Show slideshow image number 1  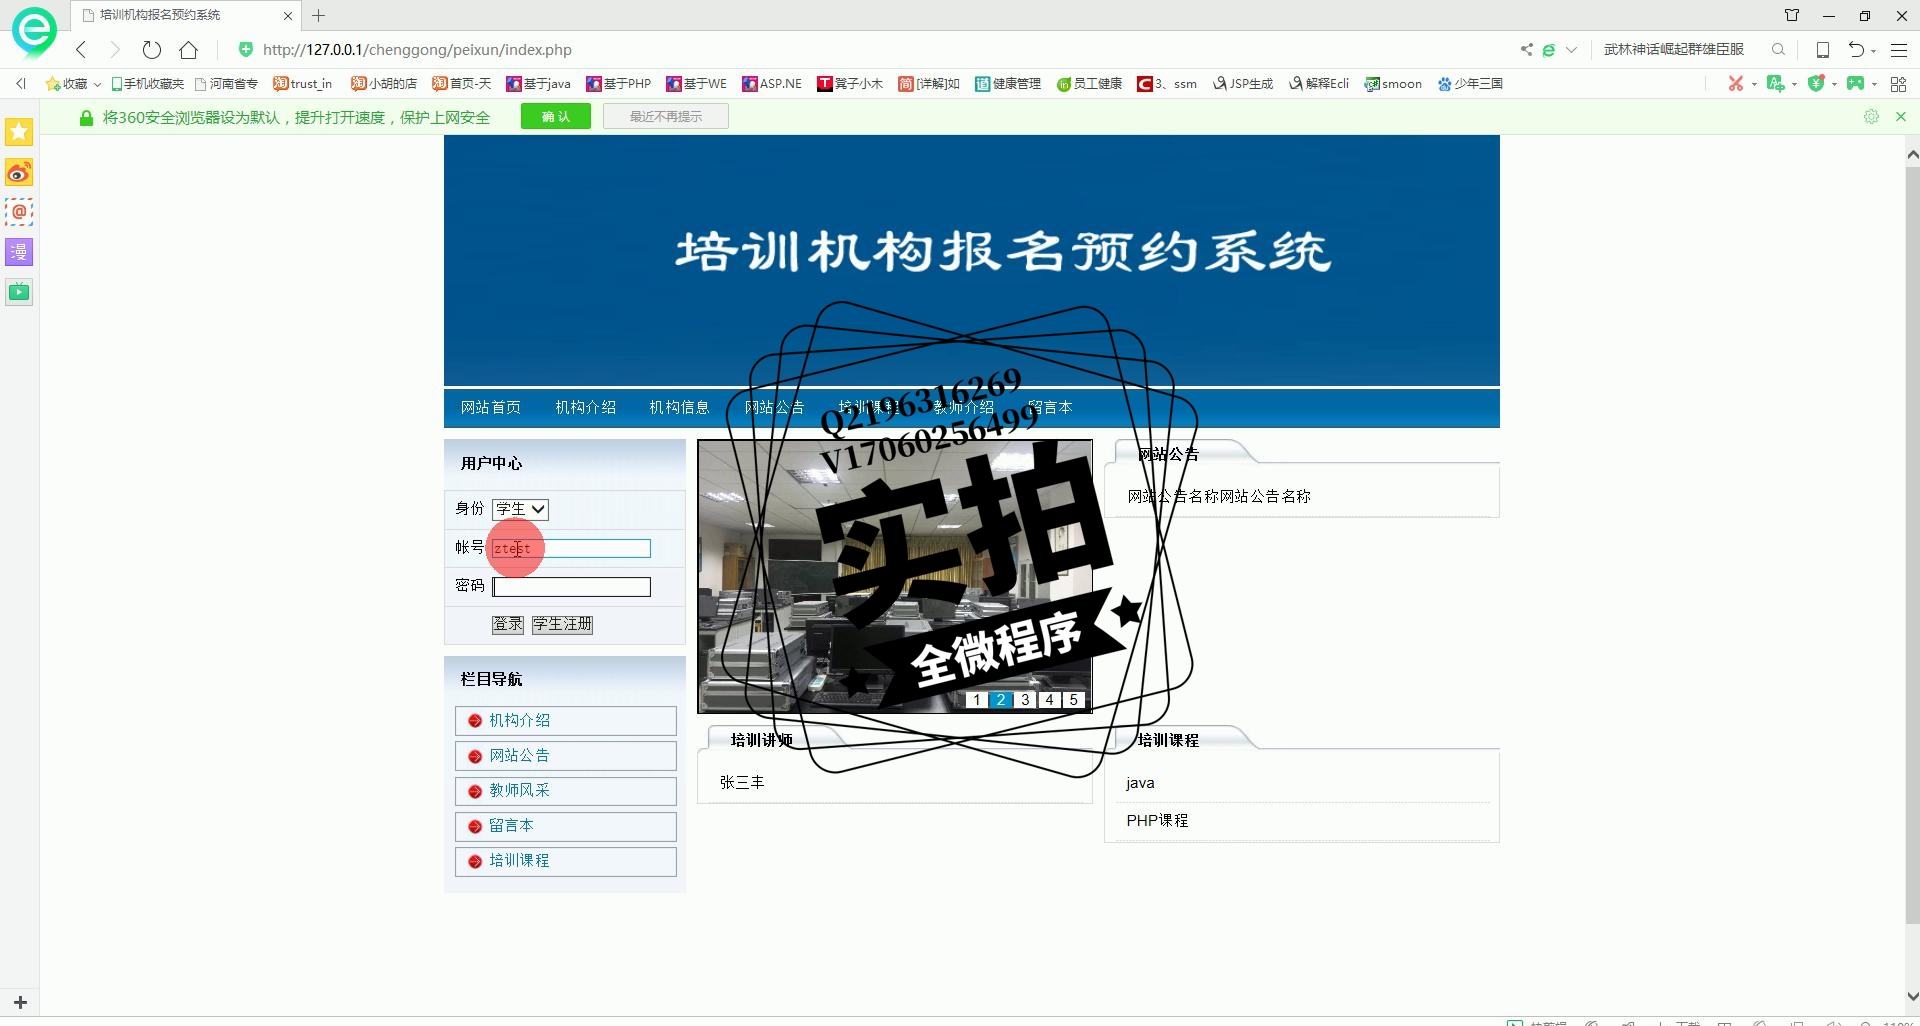pos(977,700)
